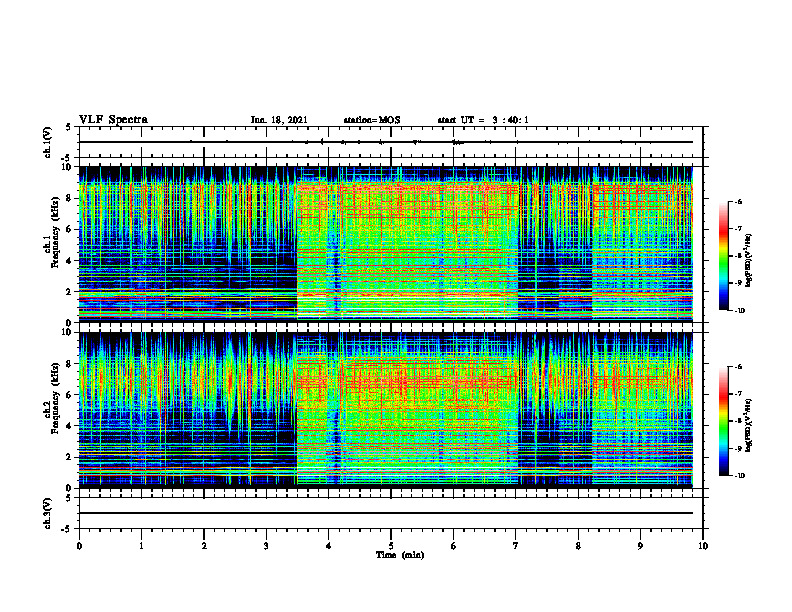
Task: Click the ch.1 colorbar log(PSD) unit label
Action: [x=748, y=261]
